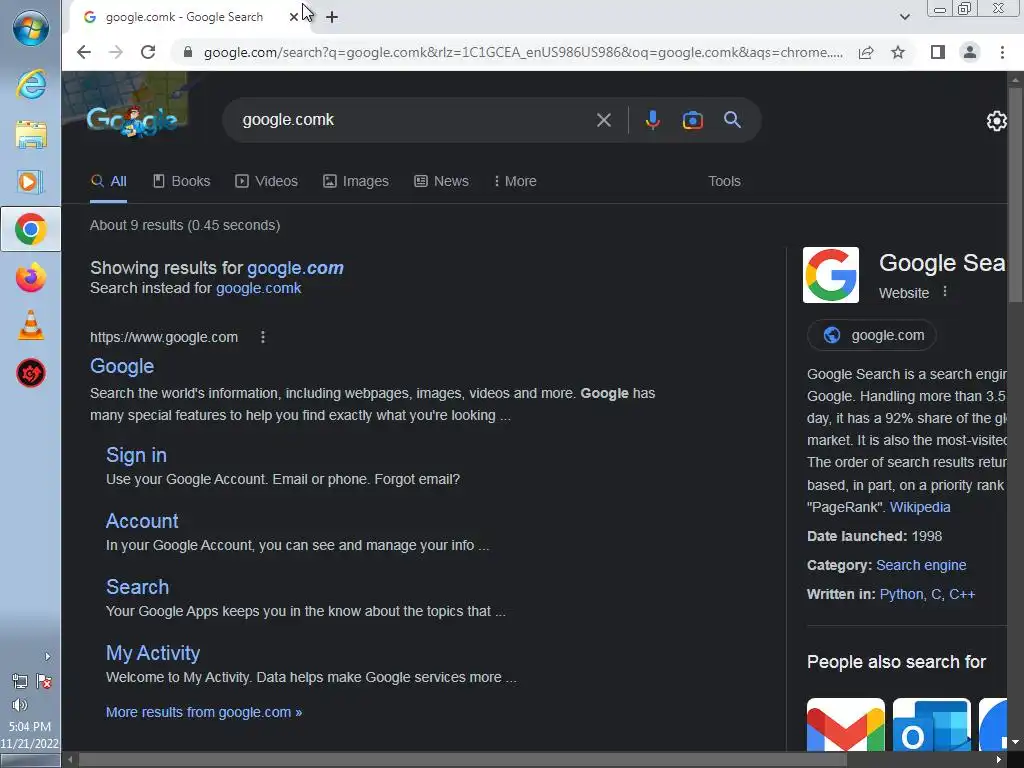
Task: Open options for google.com result
Action: [263, 337]
